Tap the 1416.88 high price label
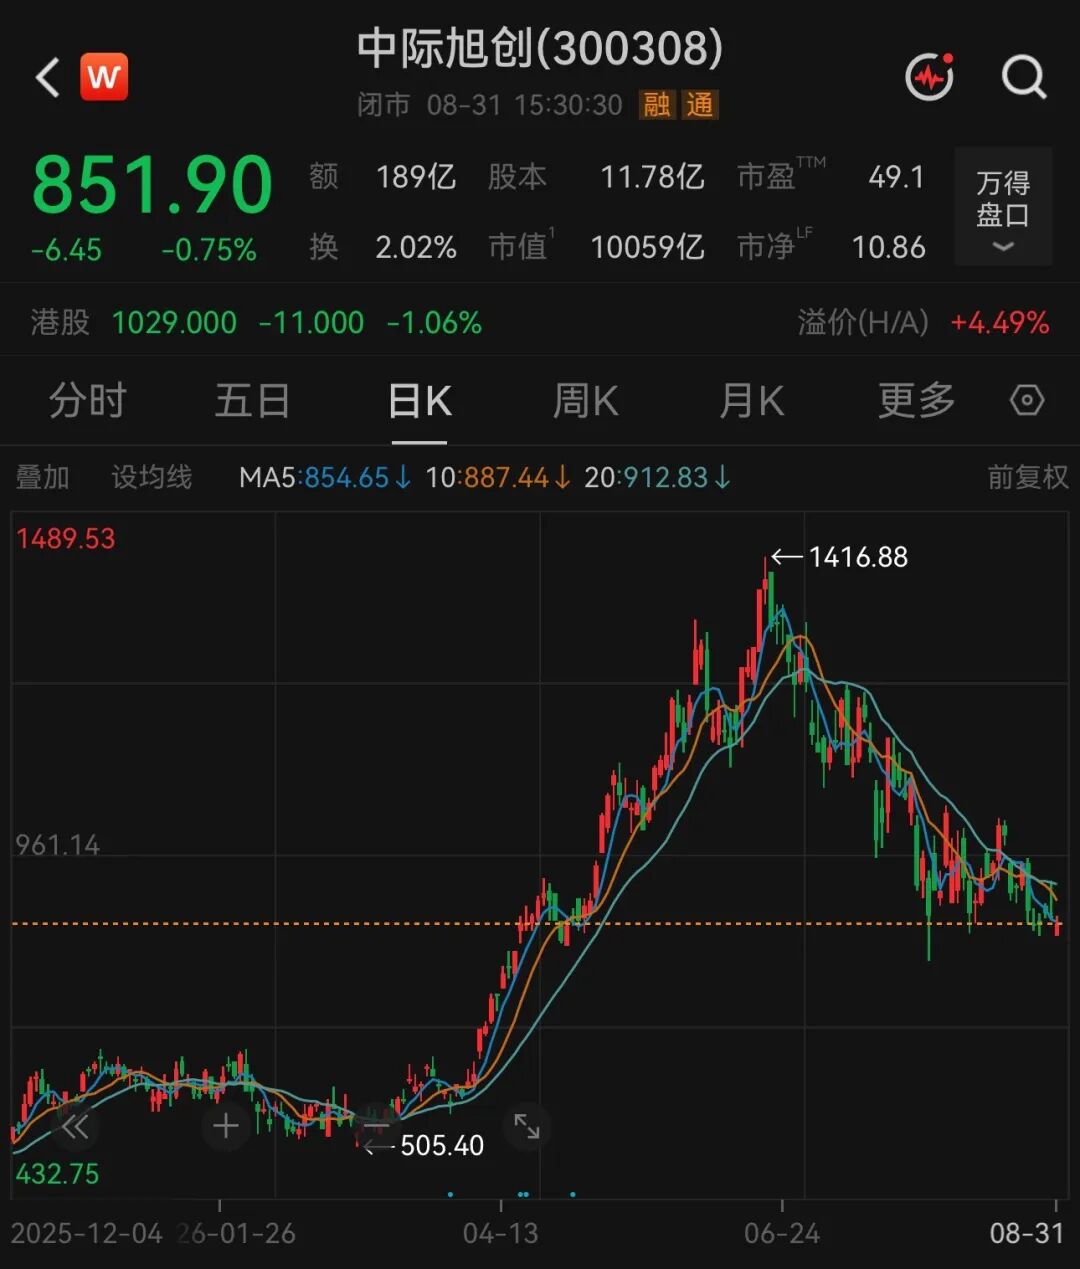Image resolution: width=1080 pixels, height=1269 pixels. point(858,557)
